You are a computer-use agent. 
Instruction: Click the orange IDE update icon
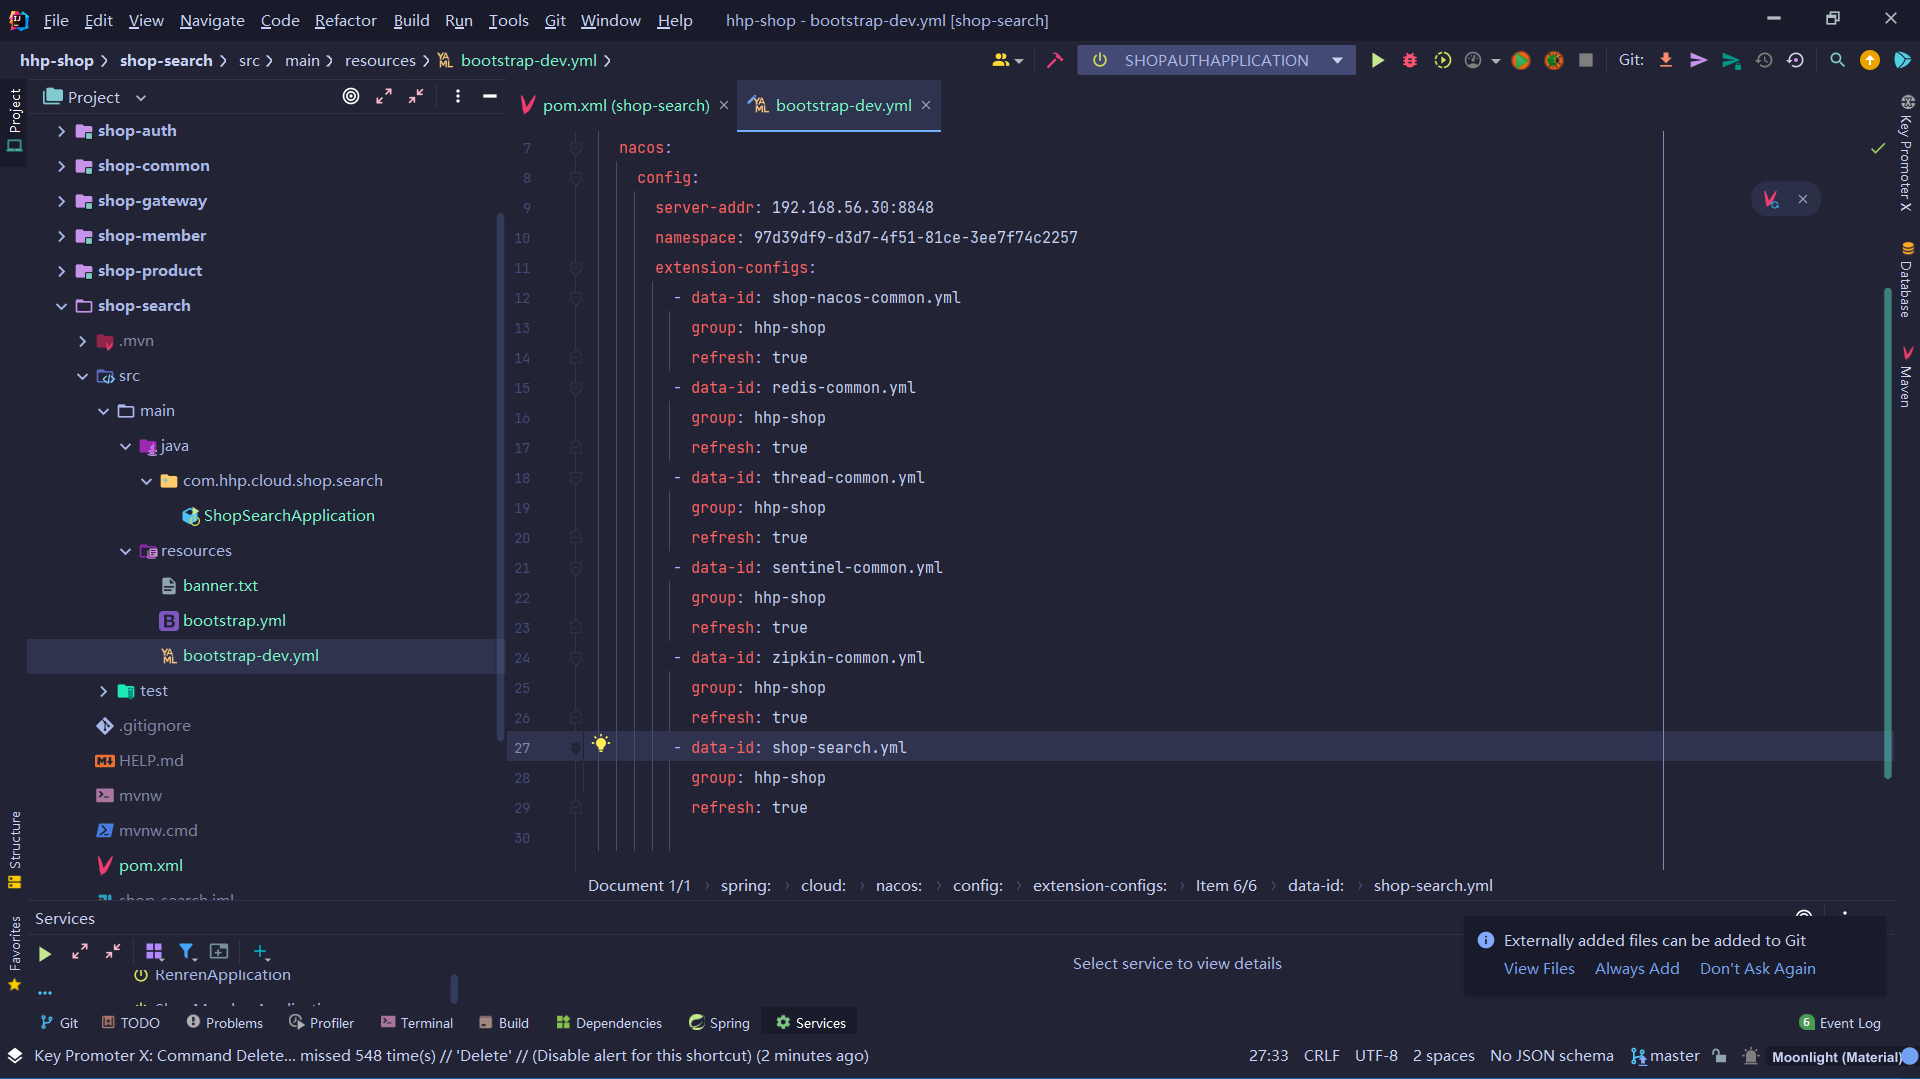tap(1869, 60)
